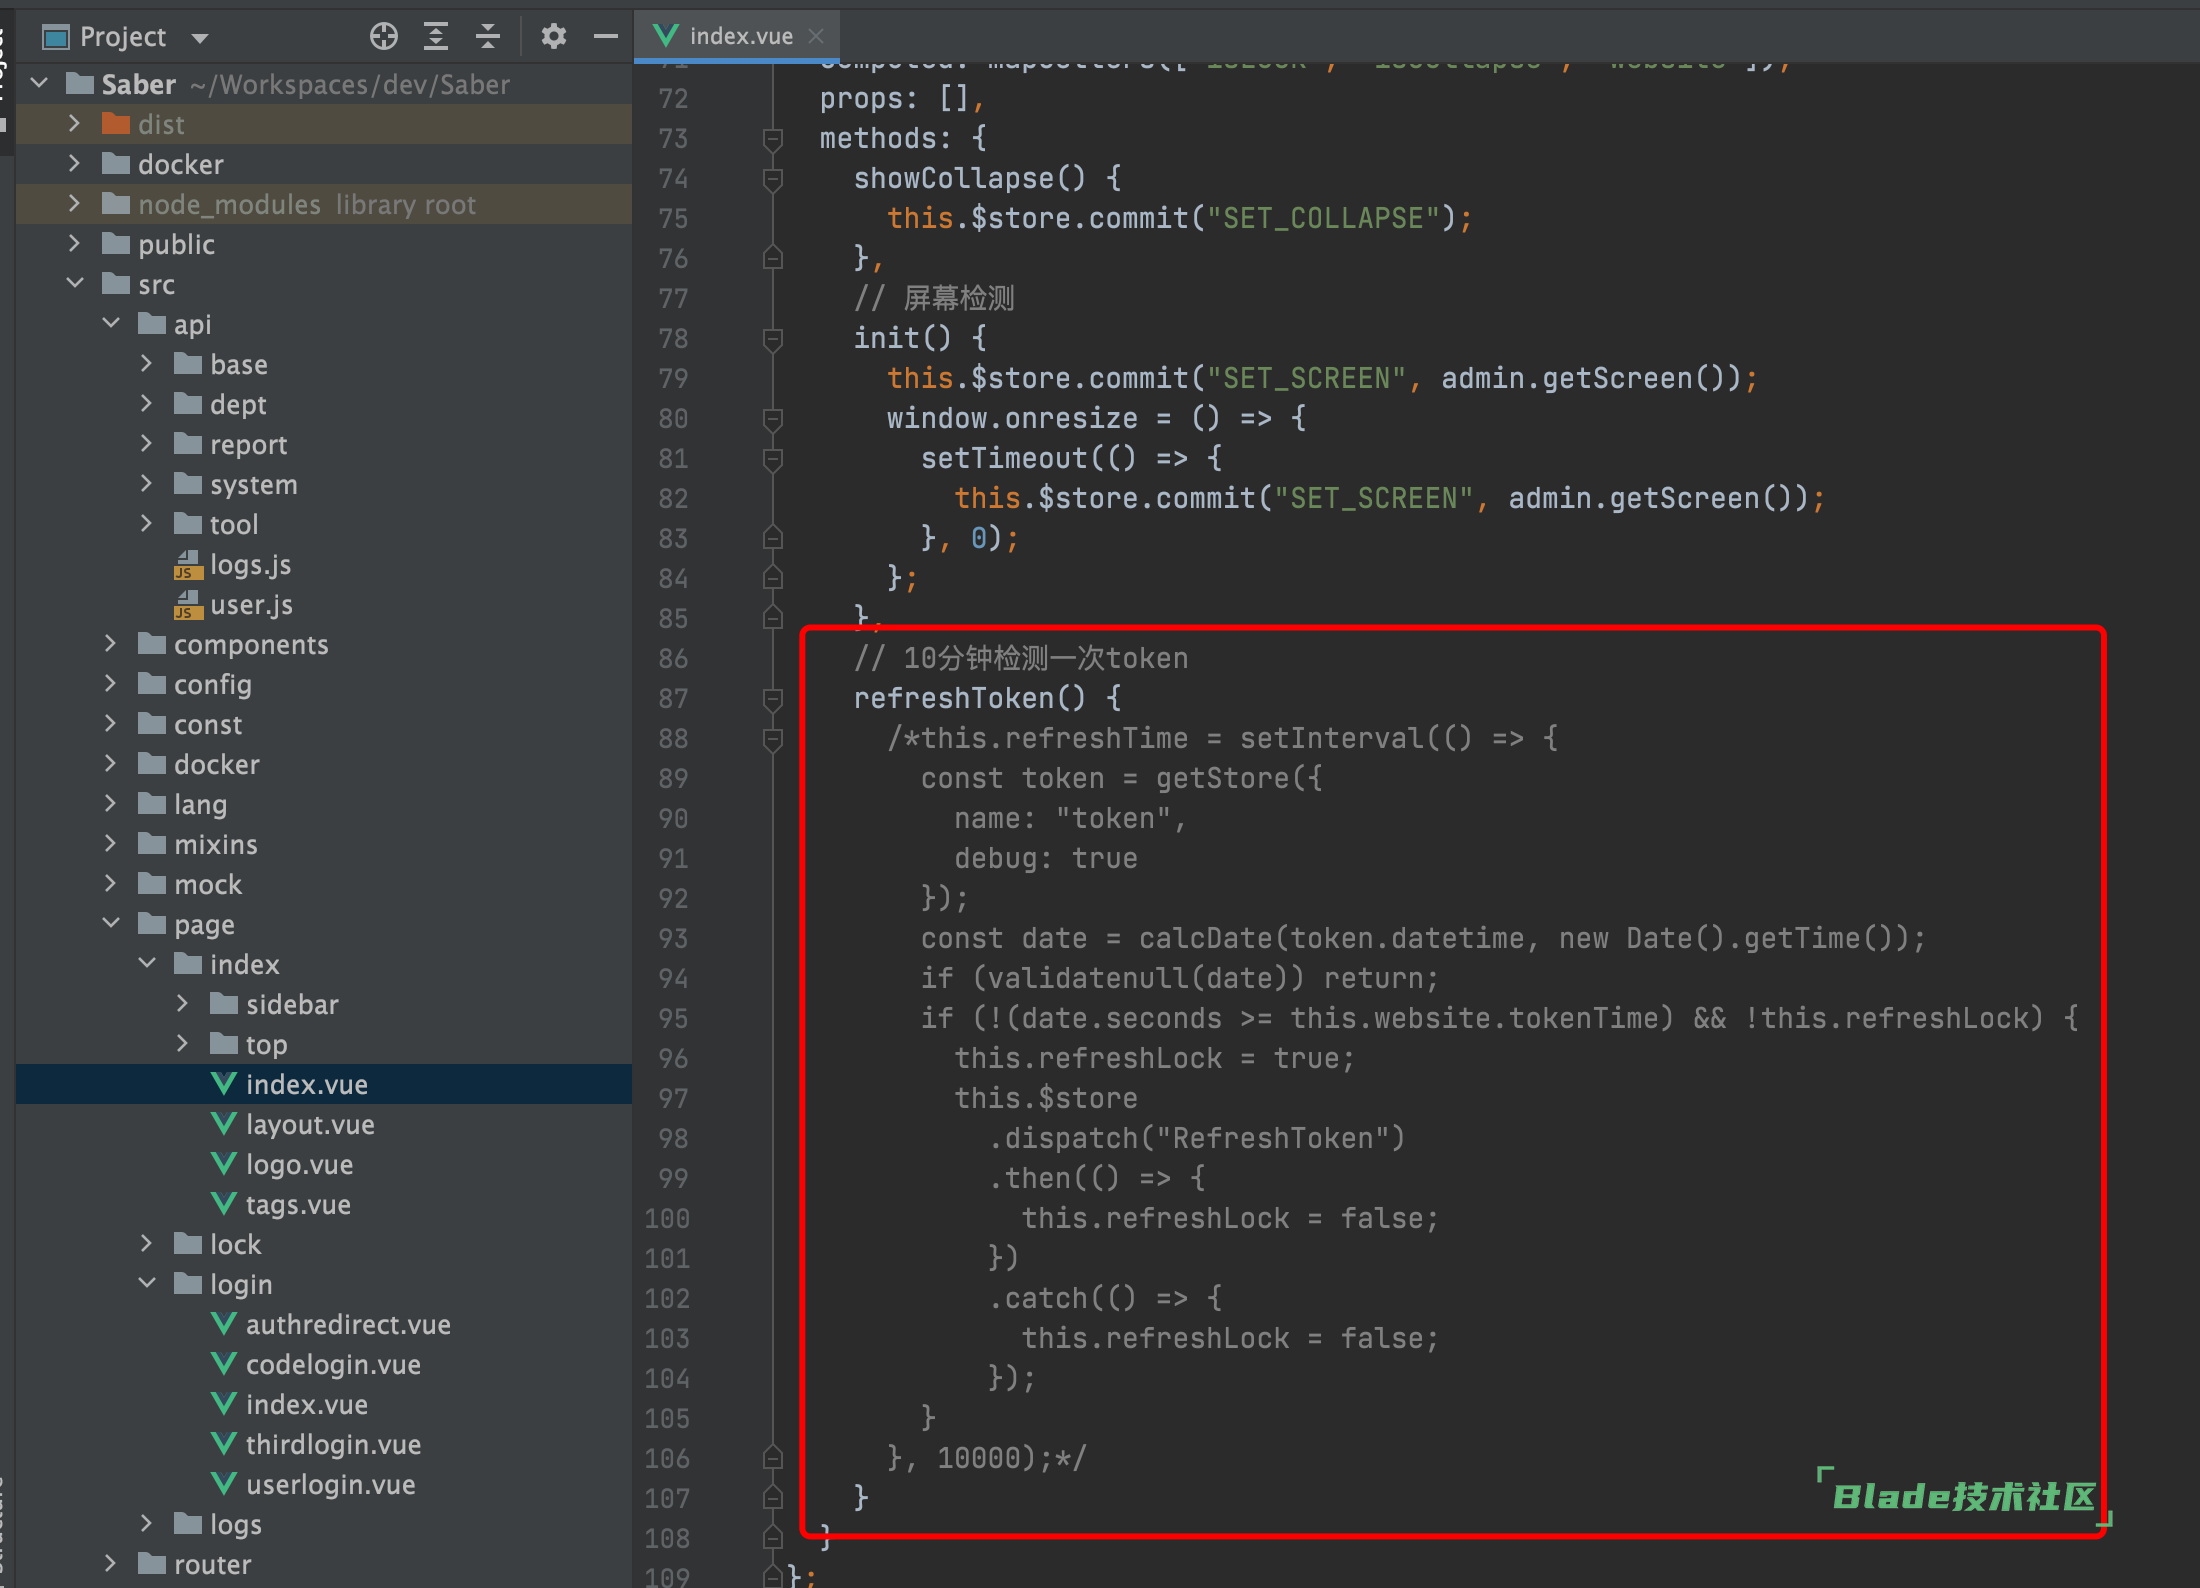Fold the init() method at line 78

coord(773,339)
